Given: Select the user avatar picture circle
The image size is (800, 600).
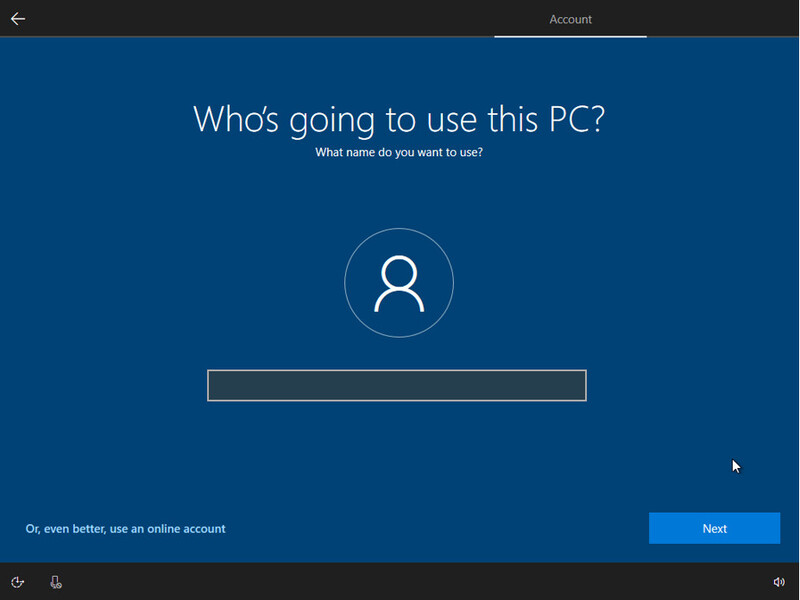Looking at the screenshot, I should (399, 283).
